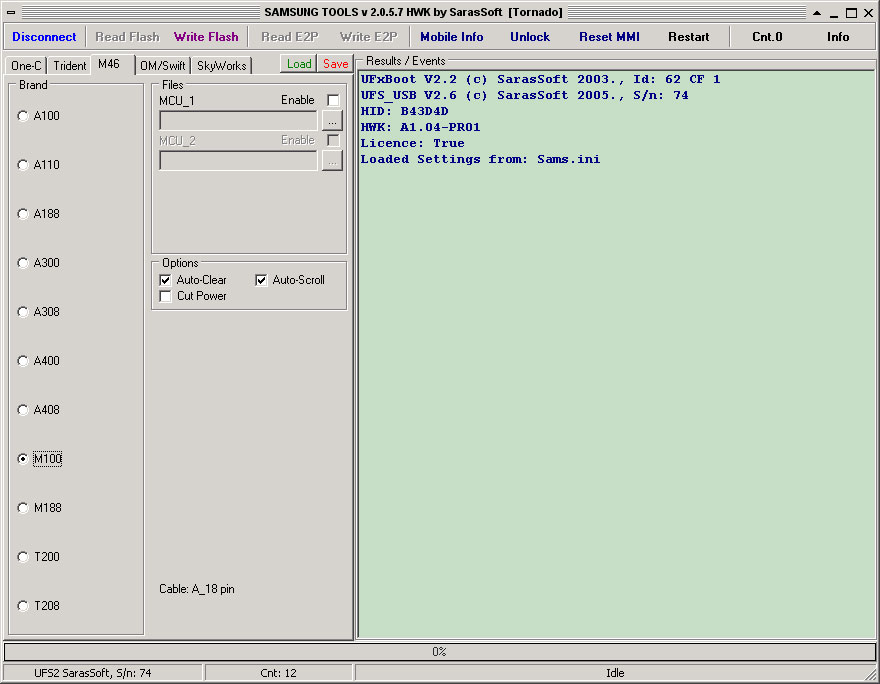Click the 'Licence: True' log line
The image size is (880, 684).
click(412, 144)
